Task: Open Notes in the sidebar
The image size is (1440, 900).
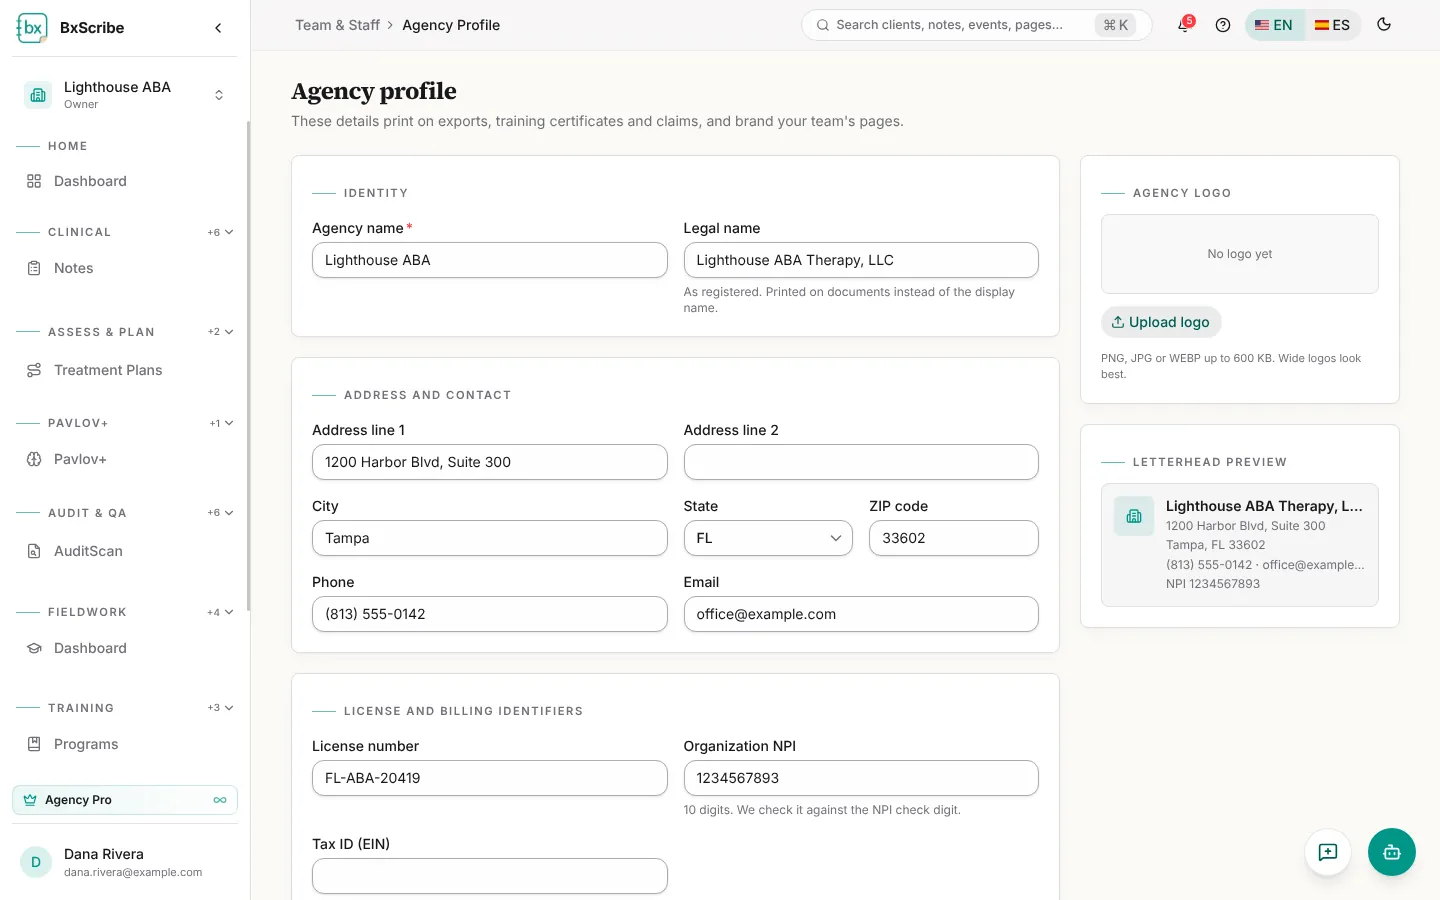Action: (125, 268)
